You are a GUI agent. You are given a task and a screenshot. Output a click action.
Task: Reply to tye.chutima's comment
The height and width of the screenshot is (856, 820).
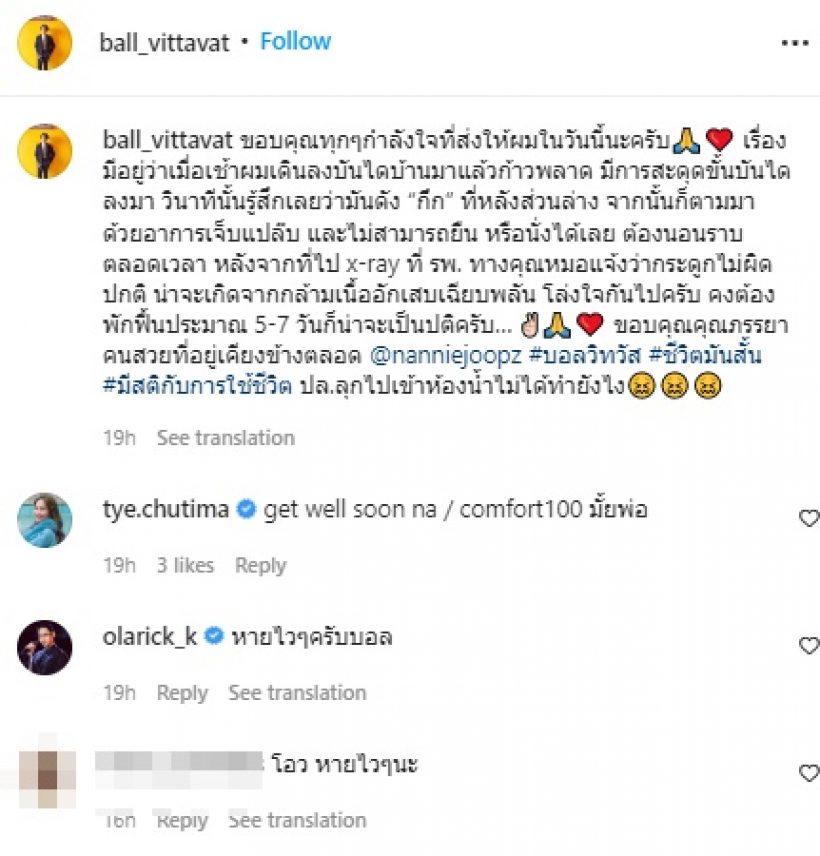tap(260, 566)
